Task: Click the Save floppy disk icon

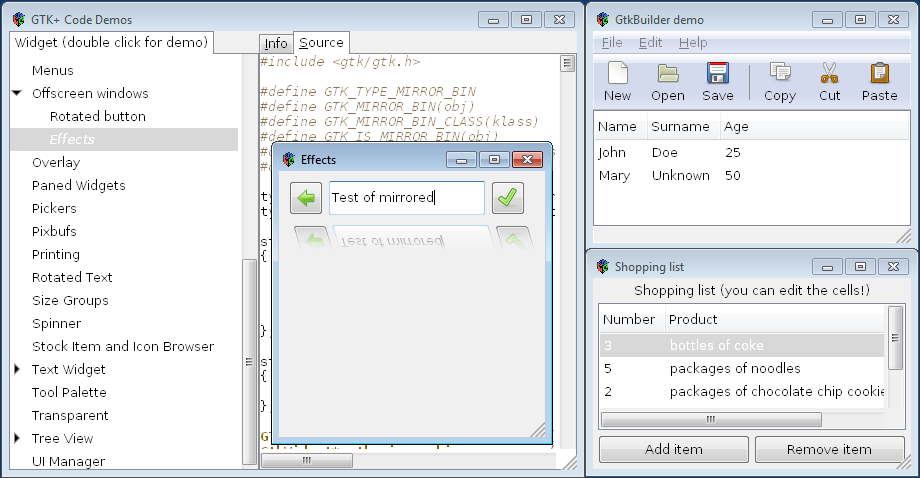Action: click(717, 74)
